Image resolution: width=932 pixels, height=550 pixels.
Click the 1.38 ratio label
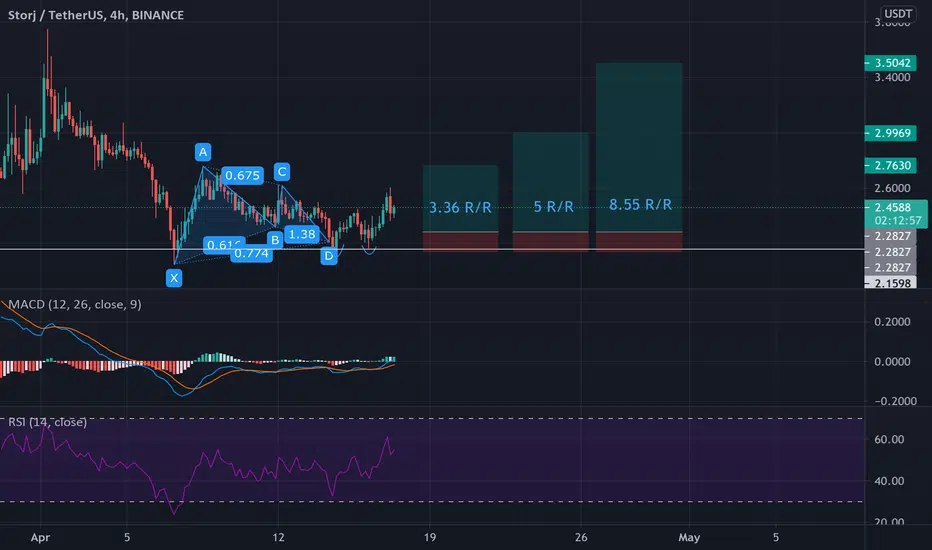[302, 234]
